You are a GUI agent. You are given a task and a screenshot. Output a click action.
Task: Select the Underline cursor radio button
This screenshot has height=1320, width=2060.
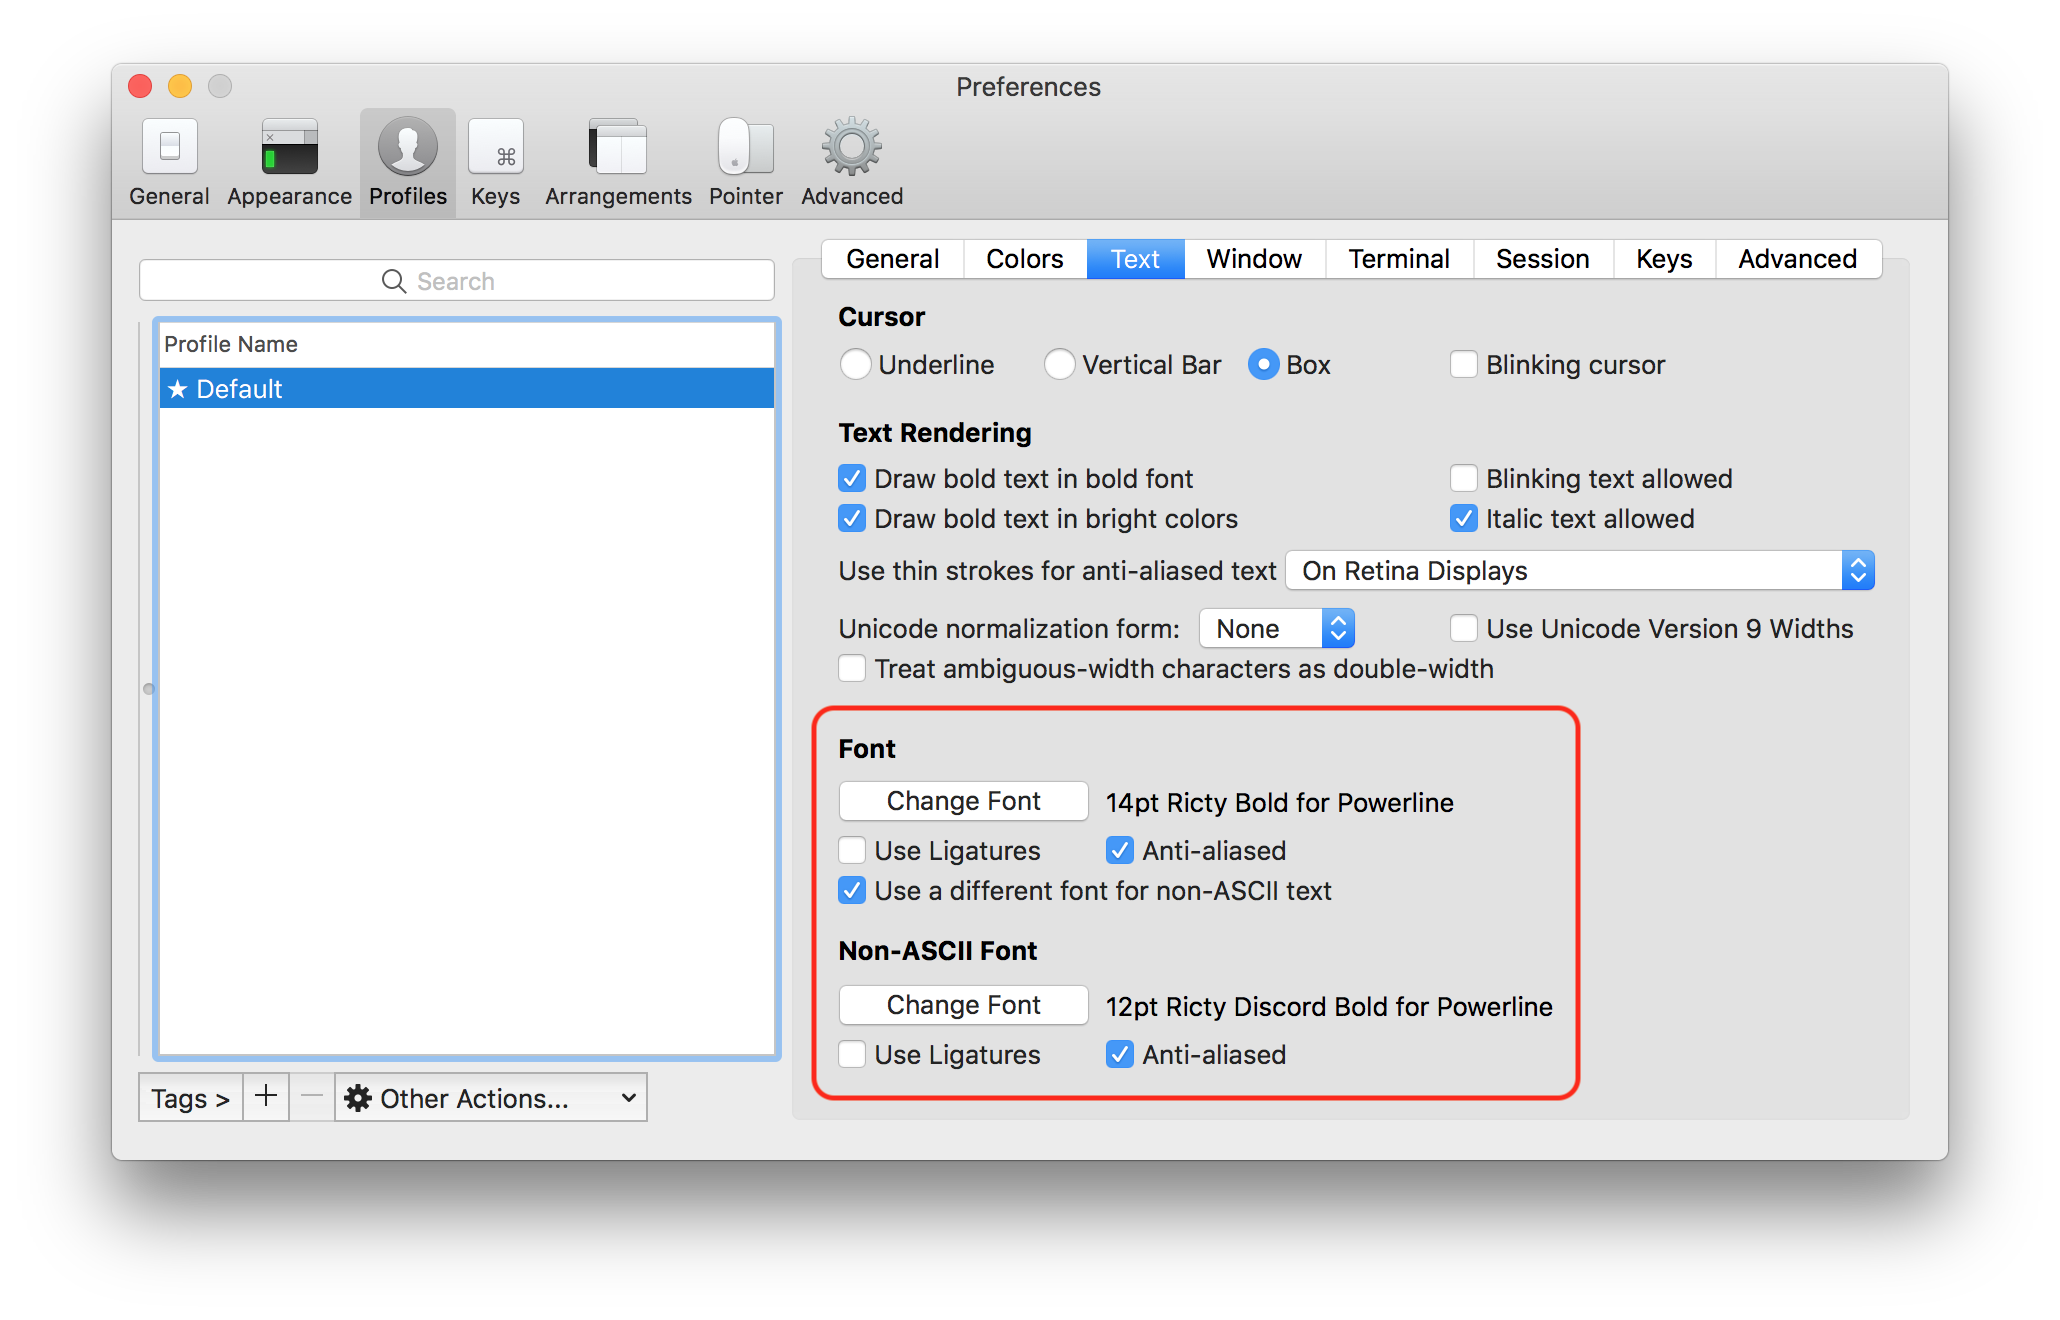click(x=856, y=365)
